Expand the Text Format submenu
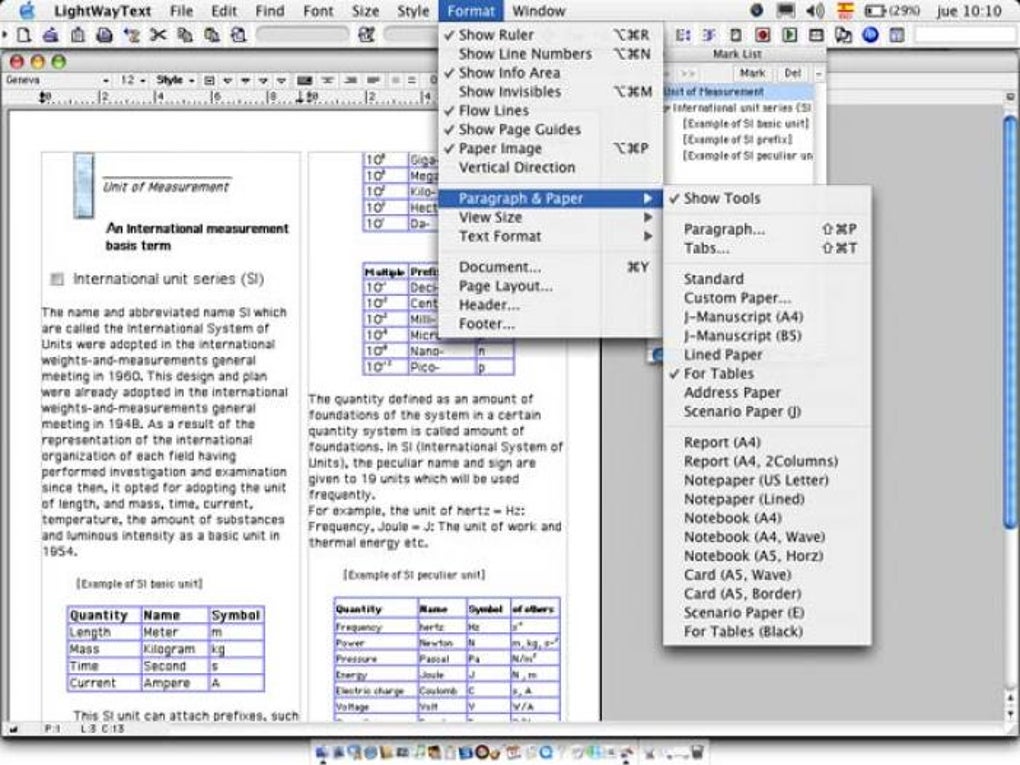Image resolution: width=1020 pixels, height=765 pixels. (x=550, y=235)
